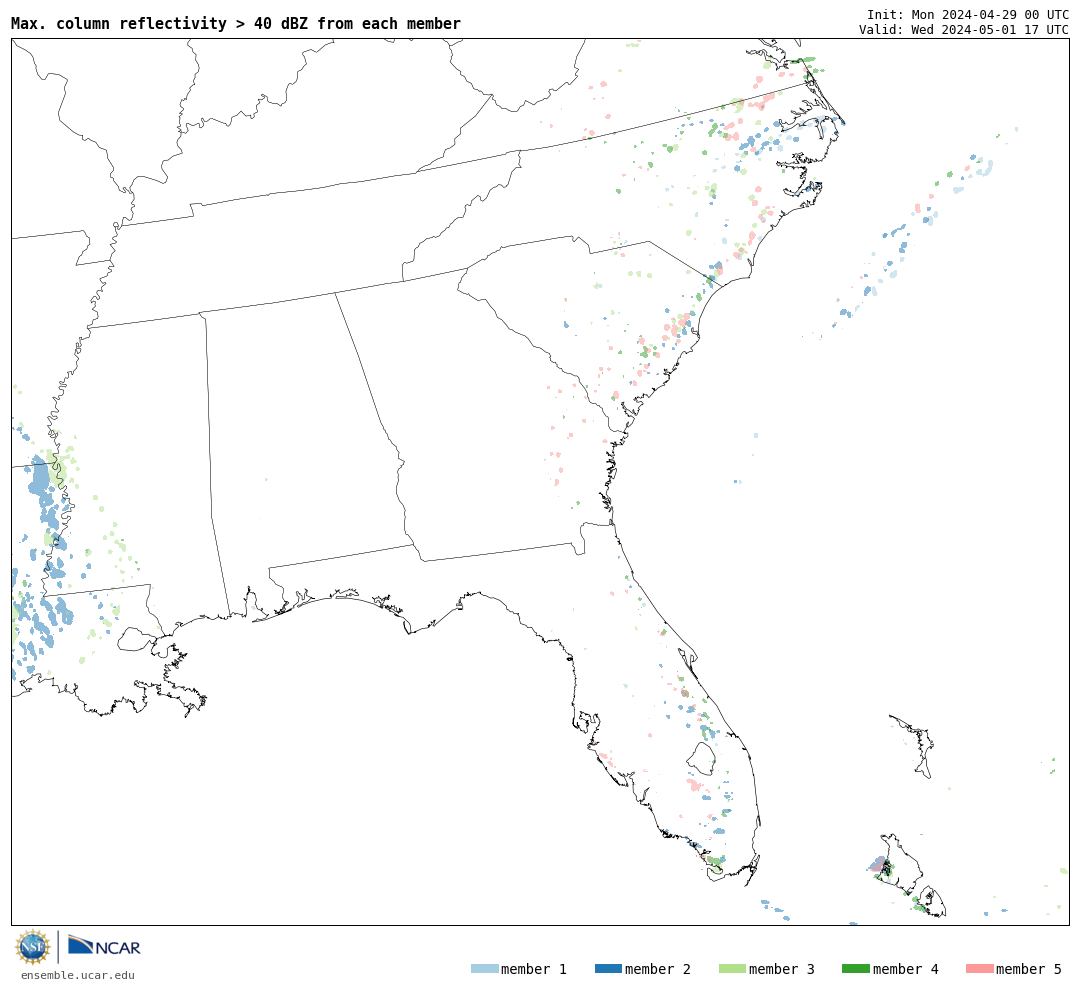Image resolution: width=1080 pixels, height=988 pixels.
Task: Select the 'member 3' legend label
Action: [782, 969]
